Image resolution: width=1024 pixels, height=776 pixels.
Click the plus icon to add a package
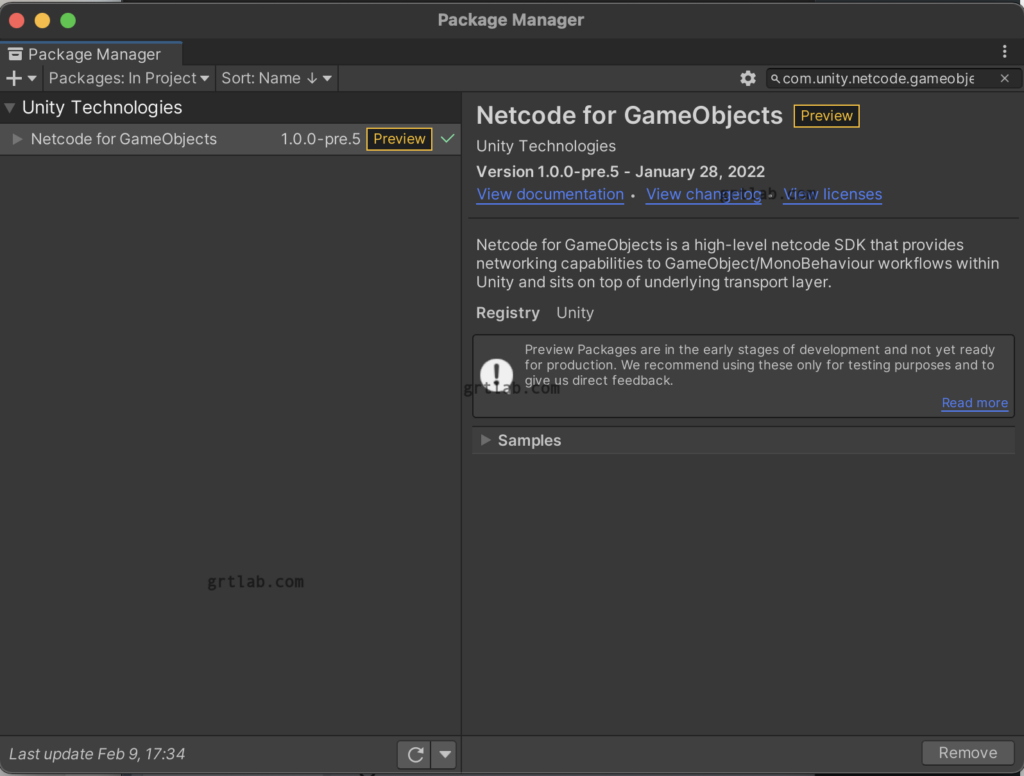point(14,78)
